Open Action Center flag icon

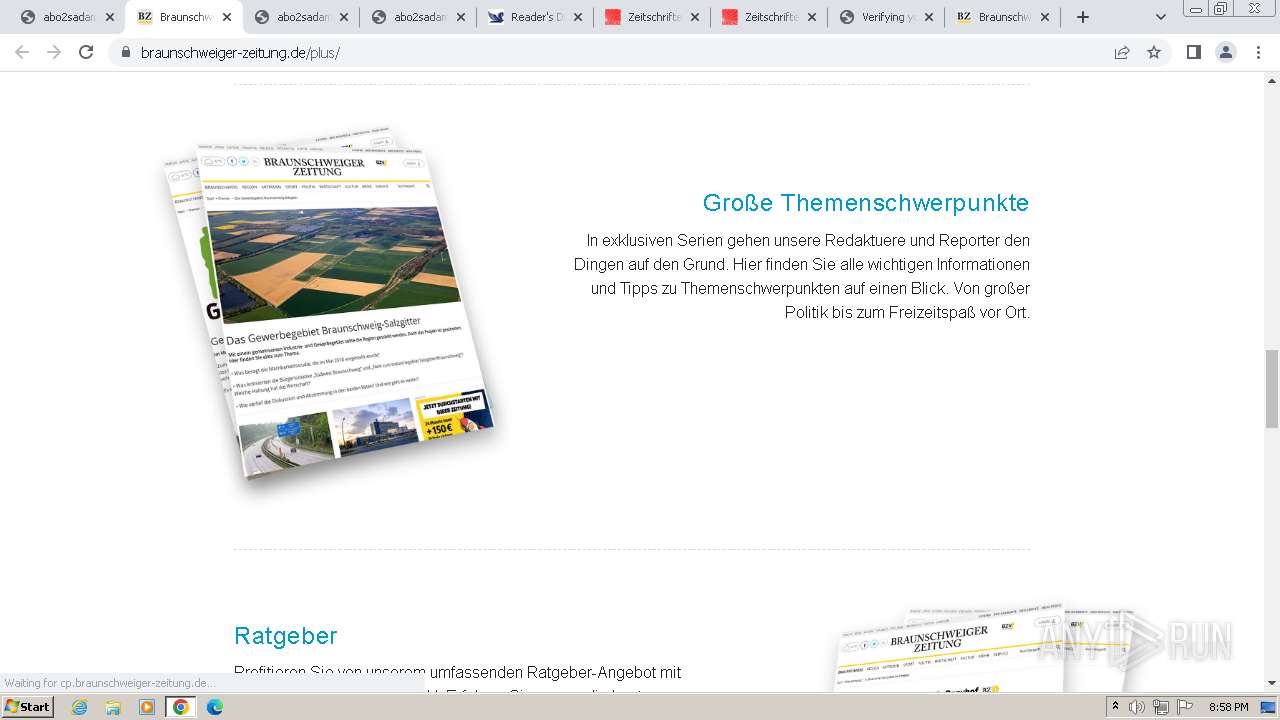(1185, 707)
